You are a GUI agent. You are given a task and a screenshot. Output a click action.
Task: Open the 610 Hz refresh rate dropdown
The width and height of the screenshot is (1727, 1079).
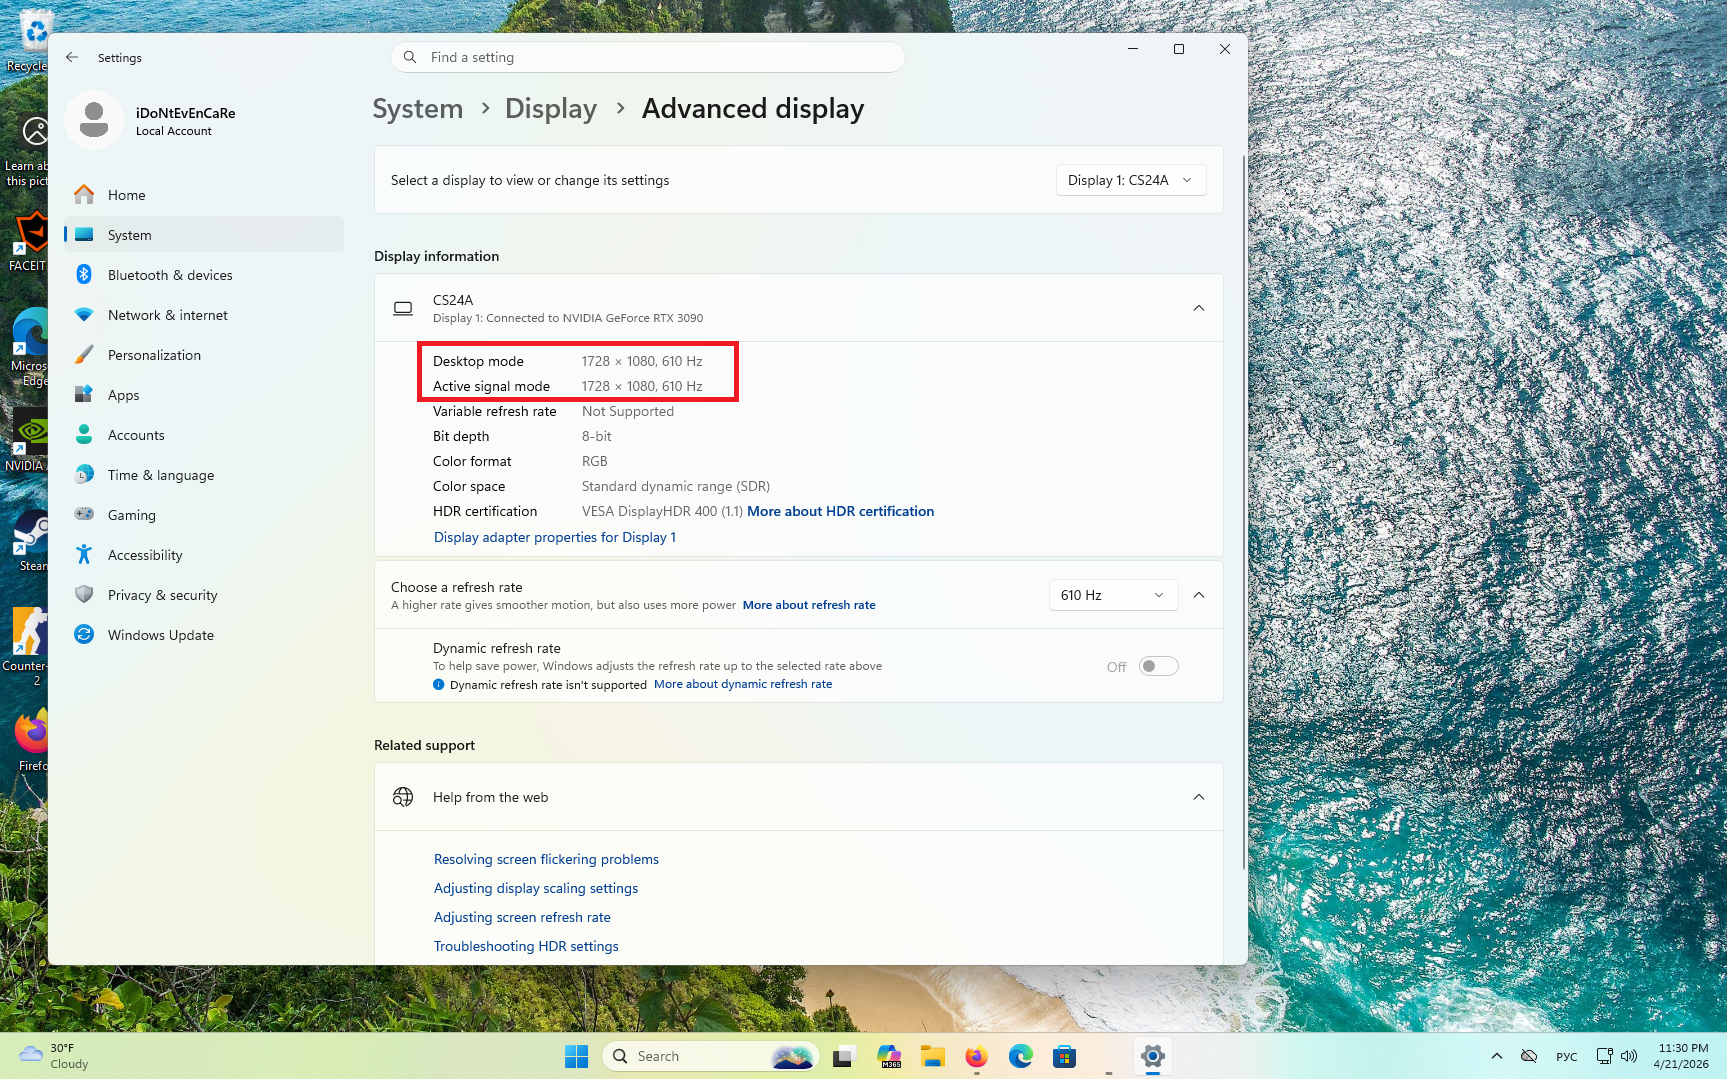click(x=1113, y=595)
